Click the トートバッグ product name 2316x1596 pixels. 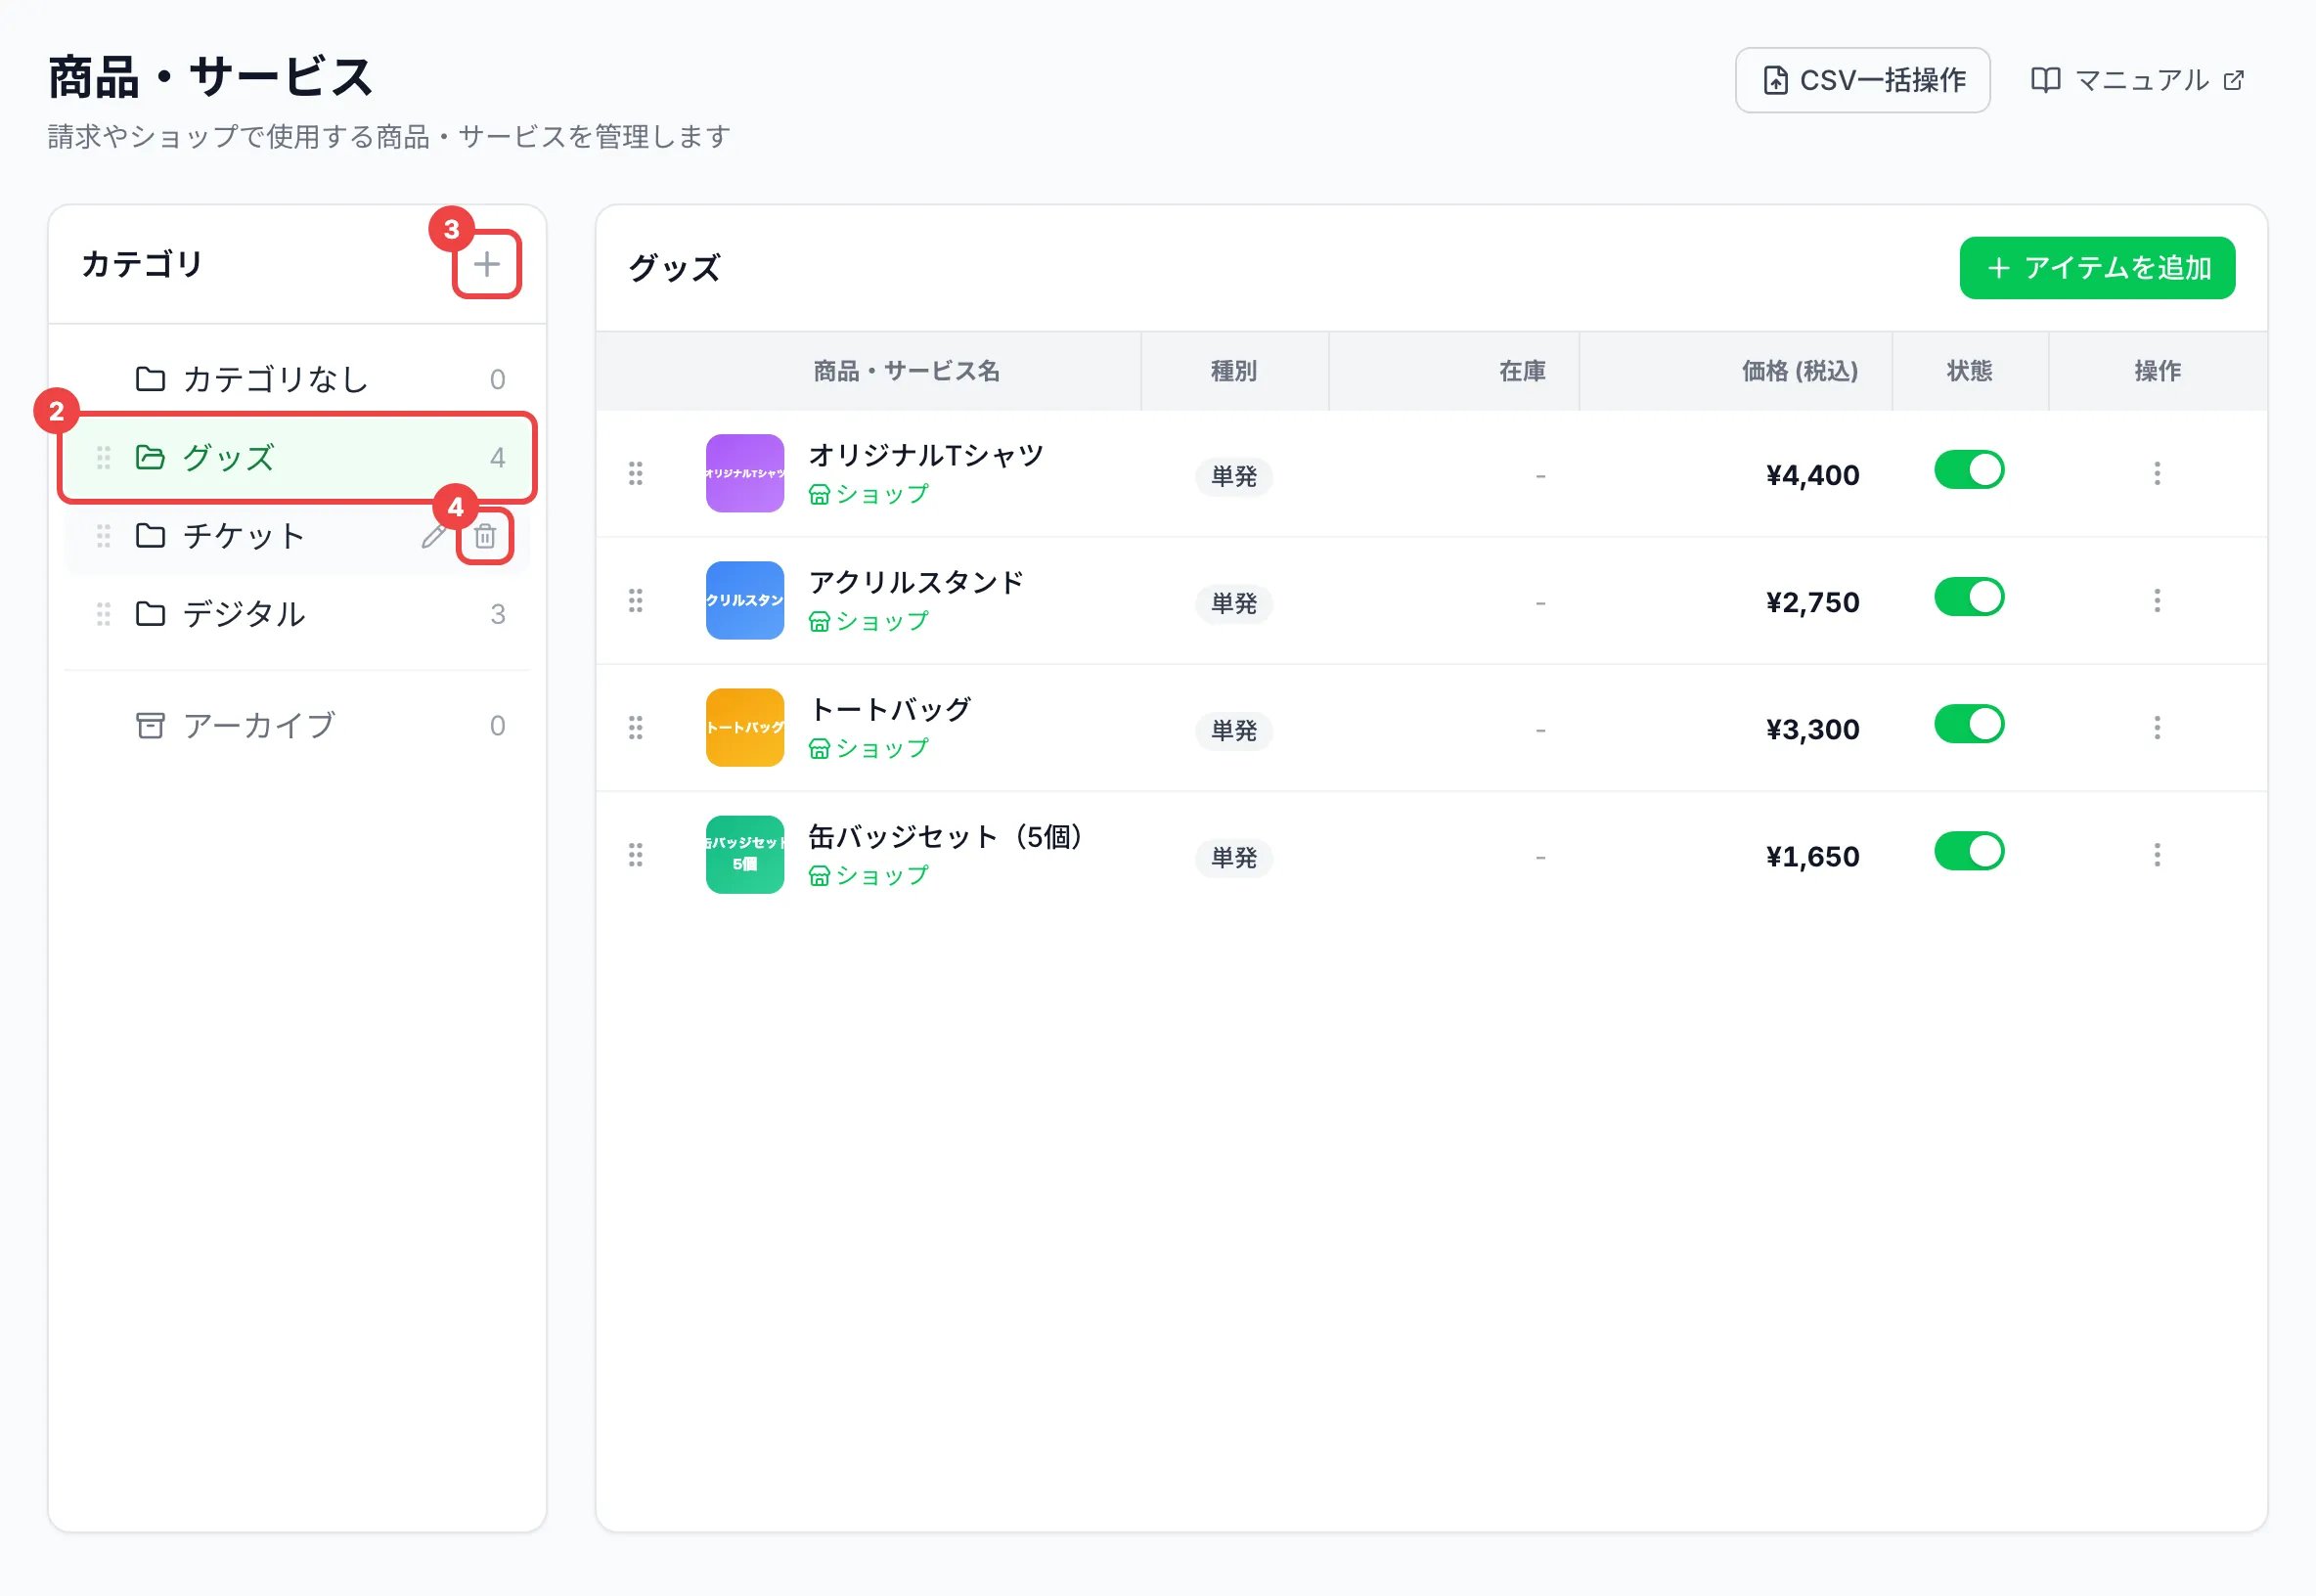click(x=890, y=709)
